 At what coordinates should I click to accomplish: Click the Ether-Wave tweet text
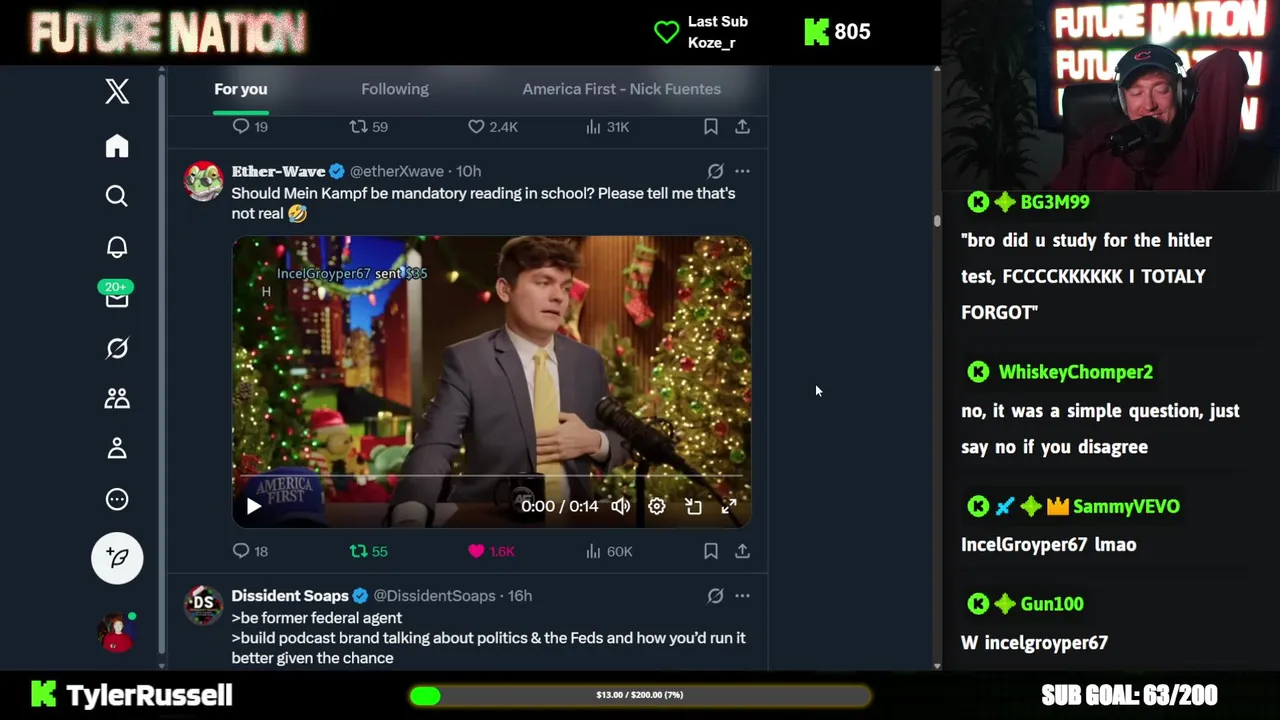pyautogui.click(x=483, y=203)
